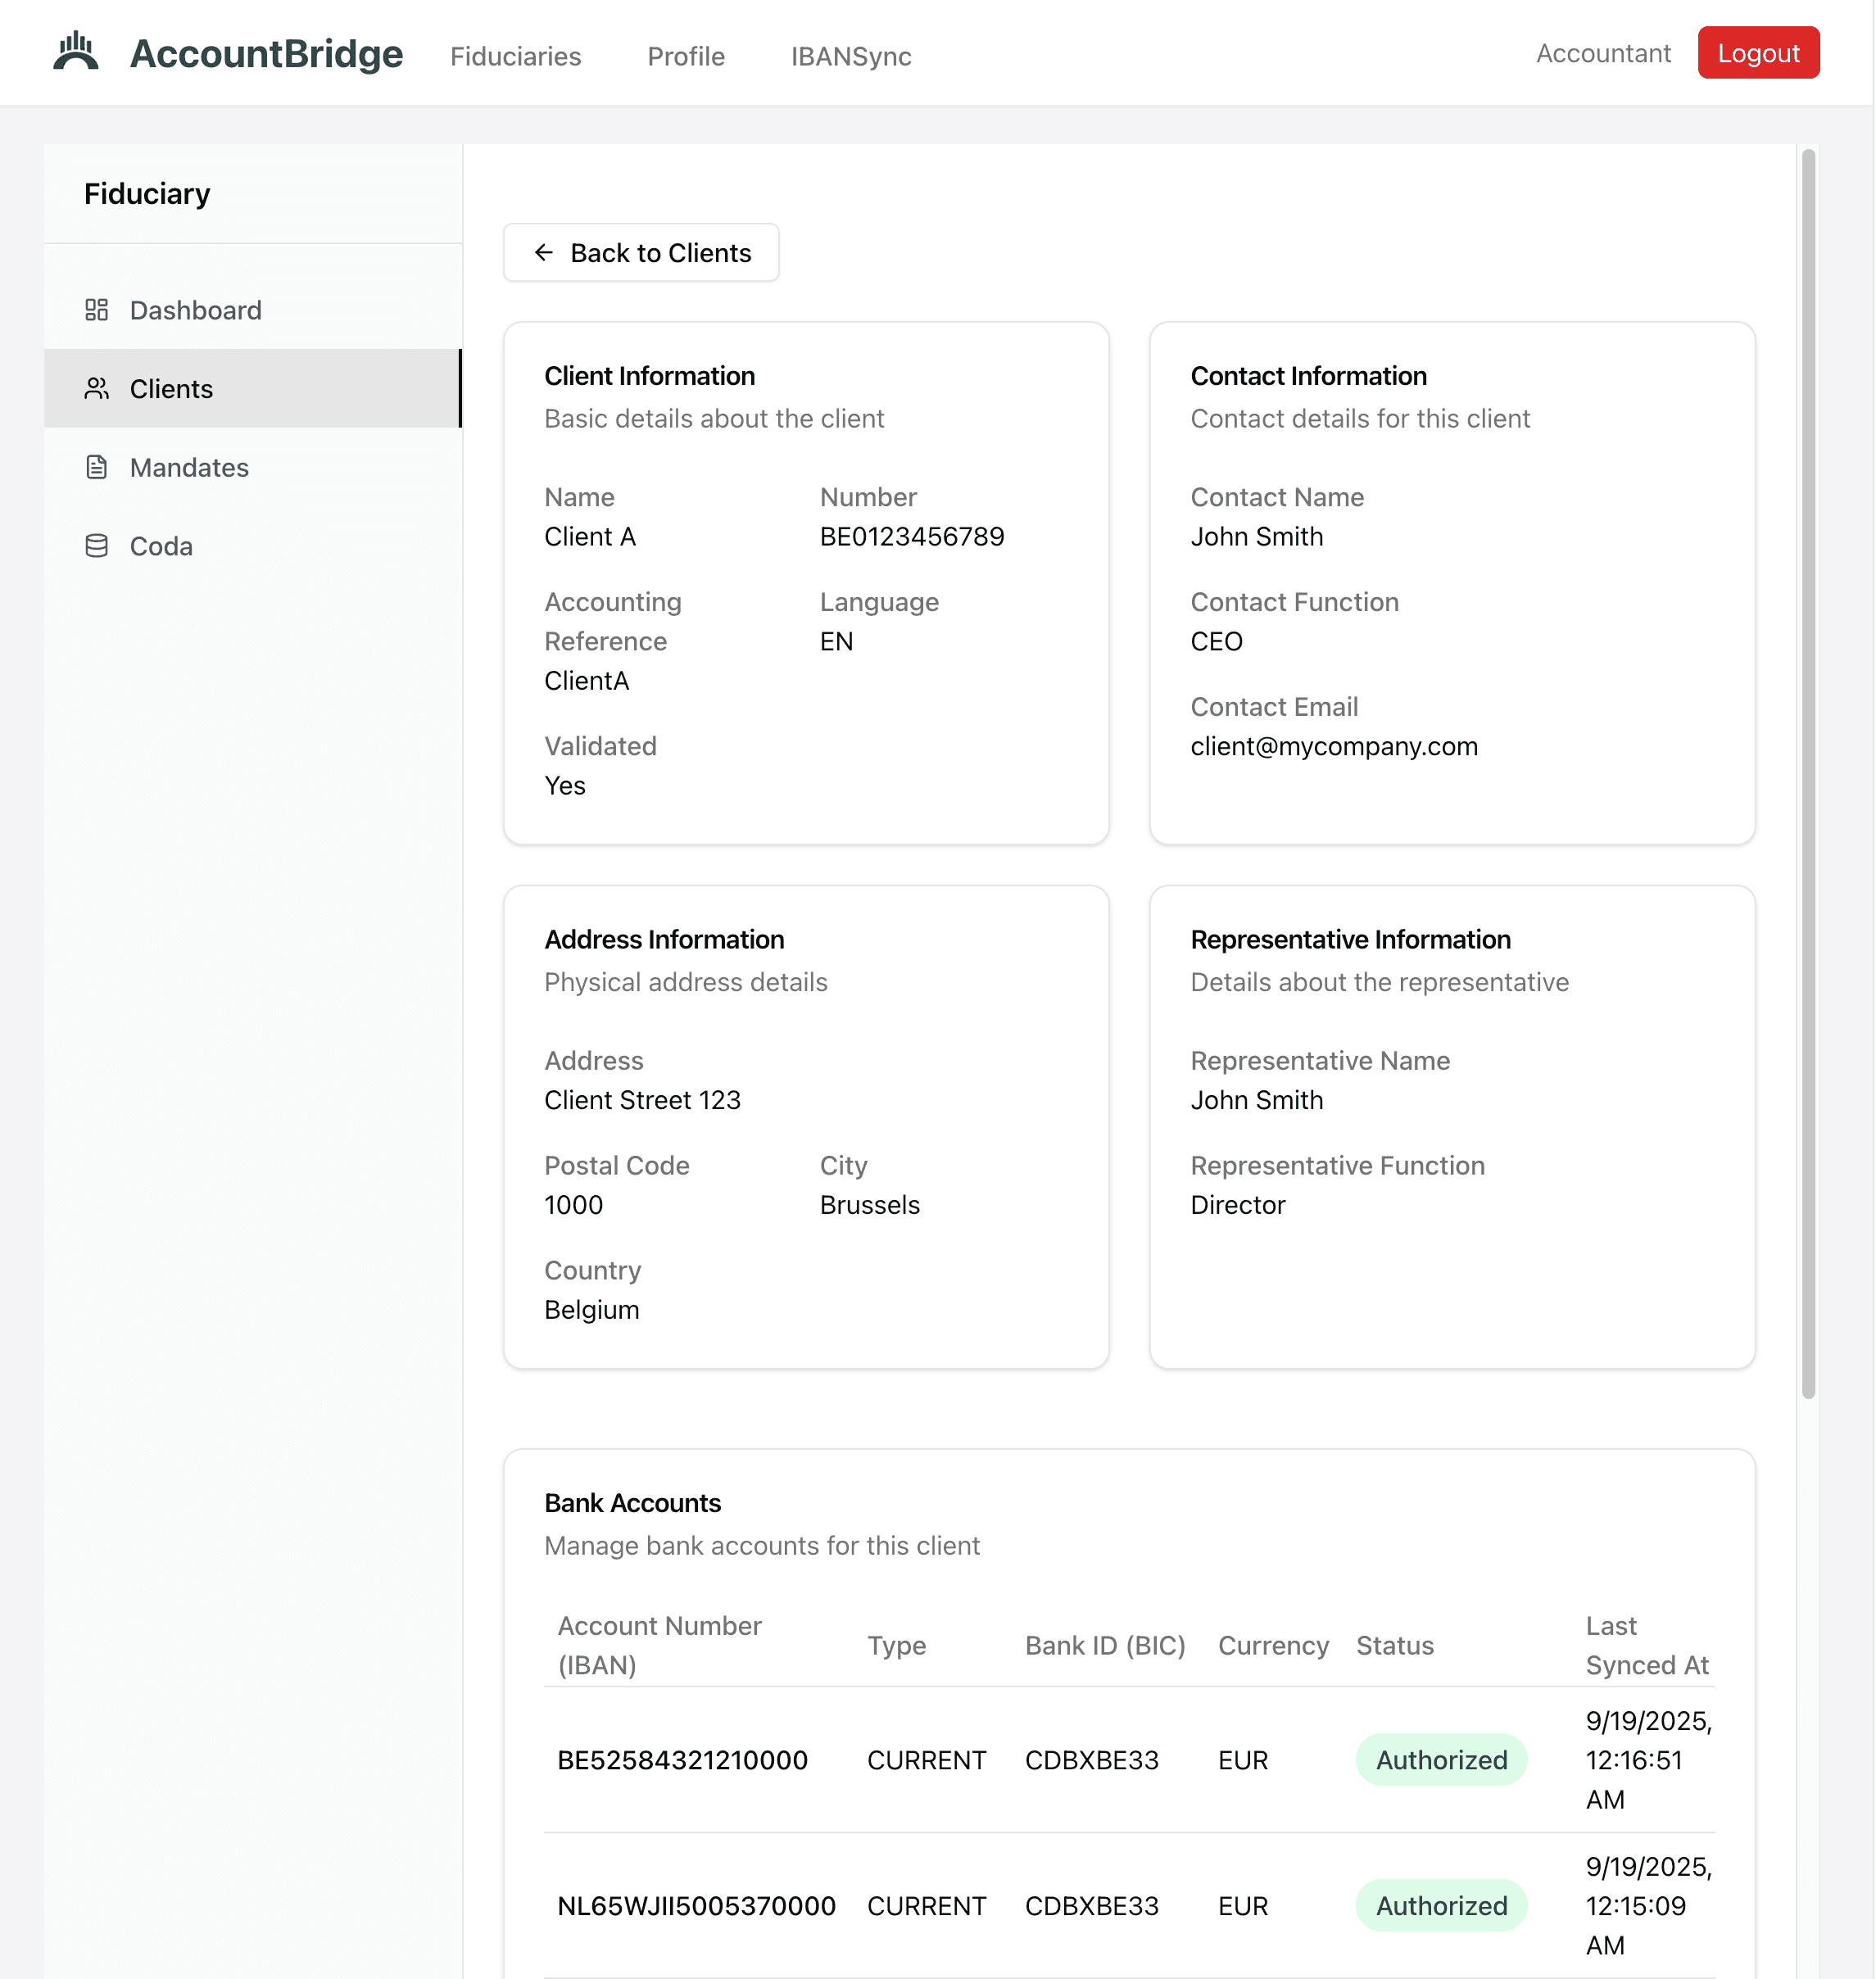Click the Dashboard grid icon in sidebar
Viewport: 1876px width, 1979px height.
tap(97, 310)
